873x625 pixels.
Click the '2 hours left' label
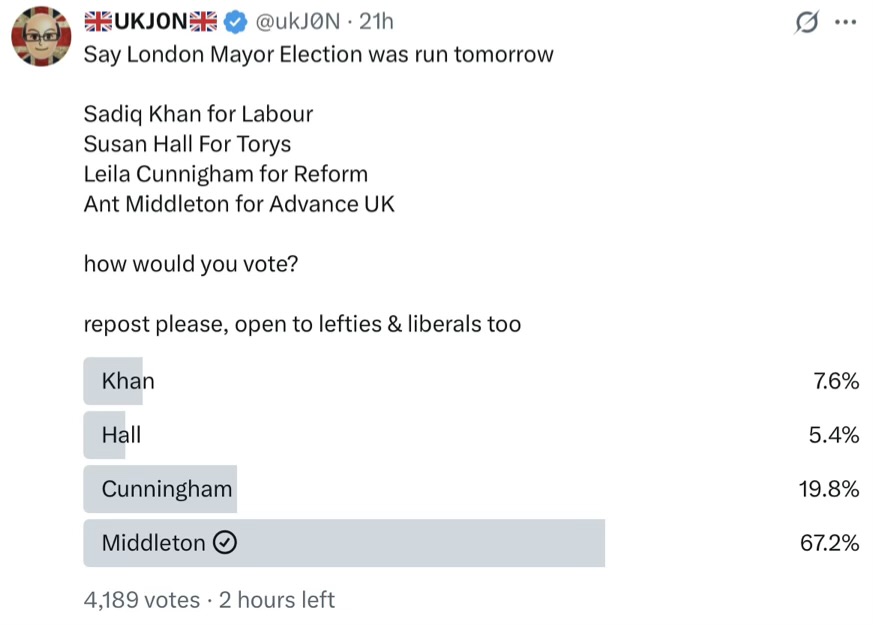pyautogui.click(x=277, y=600)
